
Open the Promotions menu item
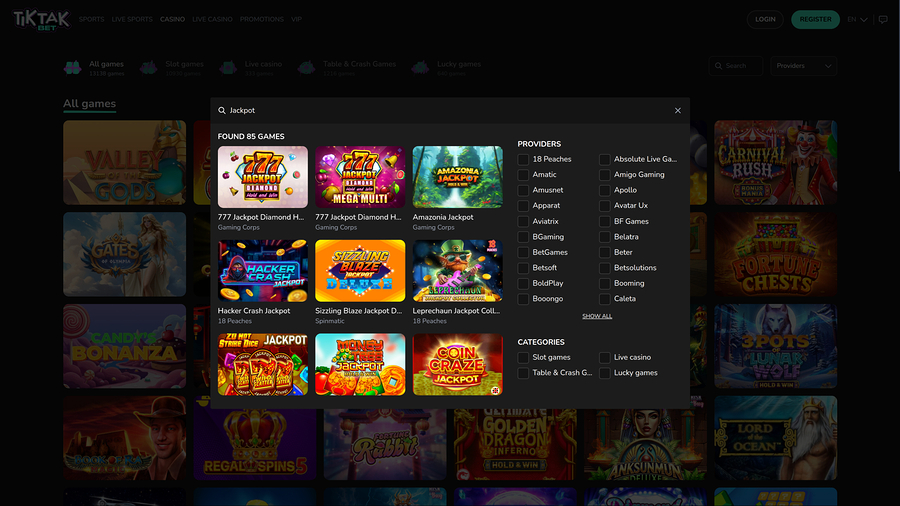tap(262, 20)
